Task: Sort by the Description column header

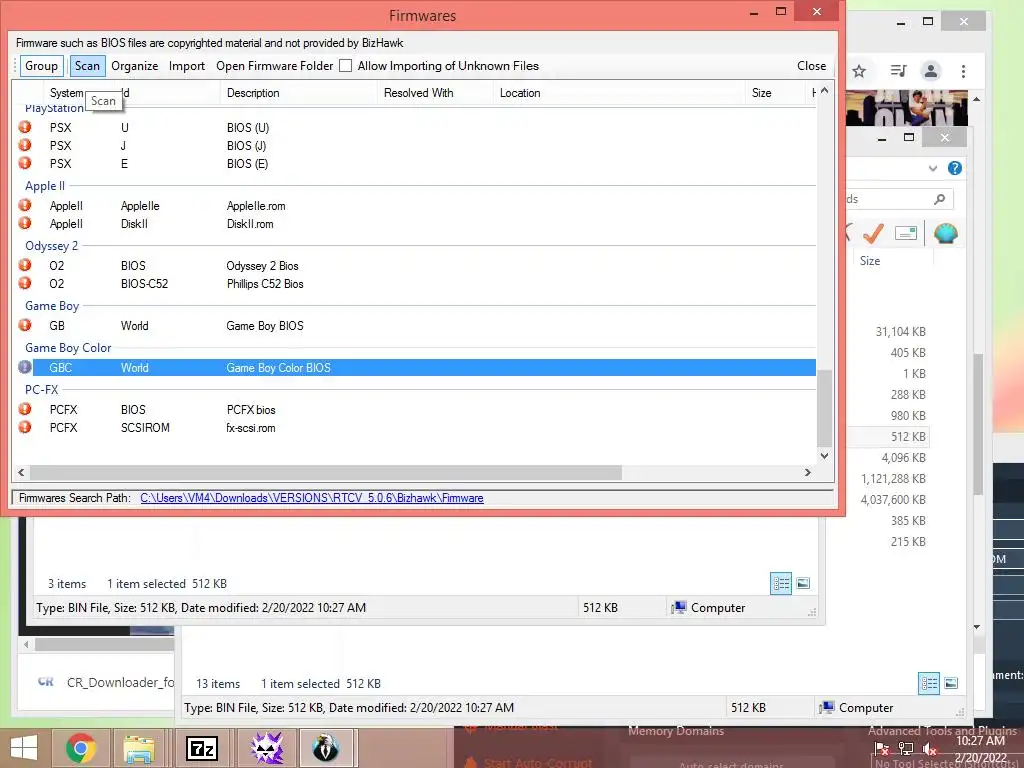Action: [299, 93]
